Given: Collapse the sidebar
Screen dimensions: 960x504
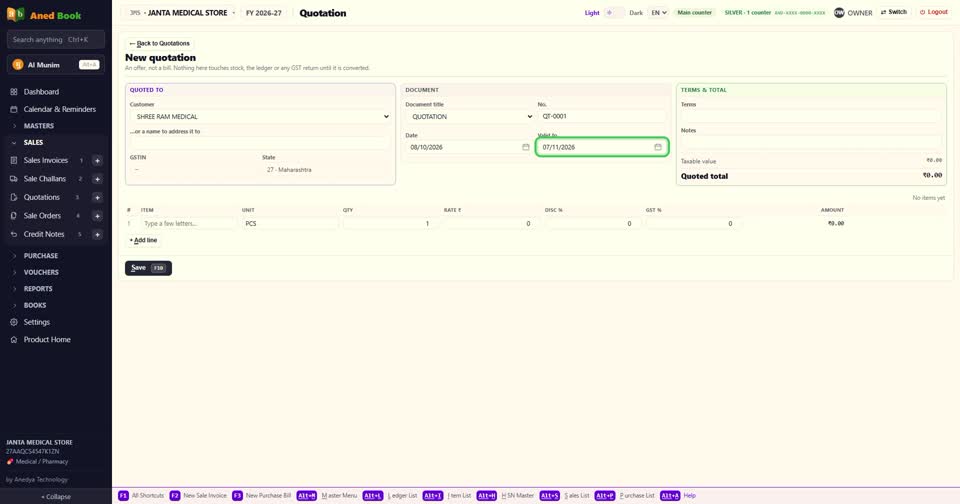Looking at the screenshot, I should [56, 497].
